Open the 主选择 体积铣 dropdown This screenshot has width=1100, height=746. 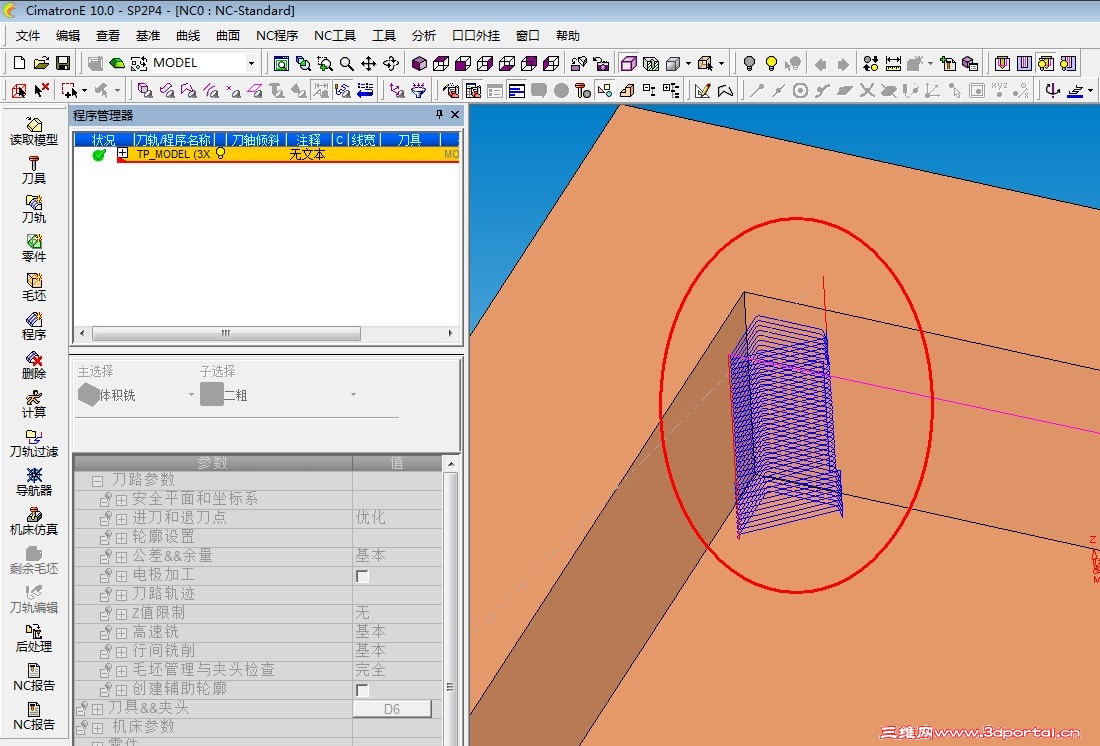tap(191, 395)
